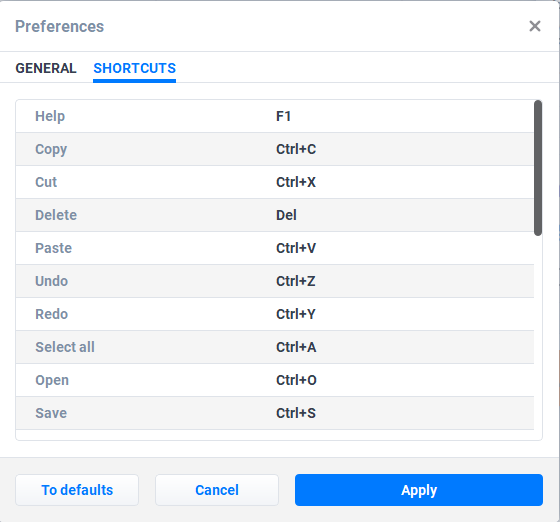
Task: Select the Help shortcut row
Action: (x=275, y=116)
